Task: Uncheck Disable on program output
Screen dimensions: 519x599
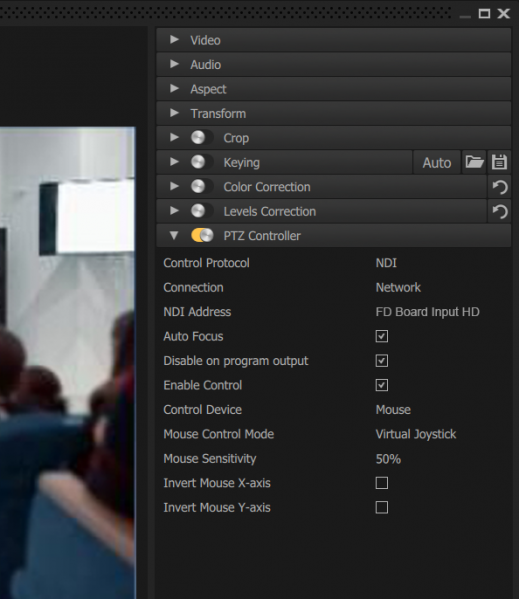Action: (382, 361)
